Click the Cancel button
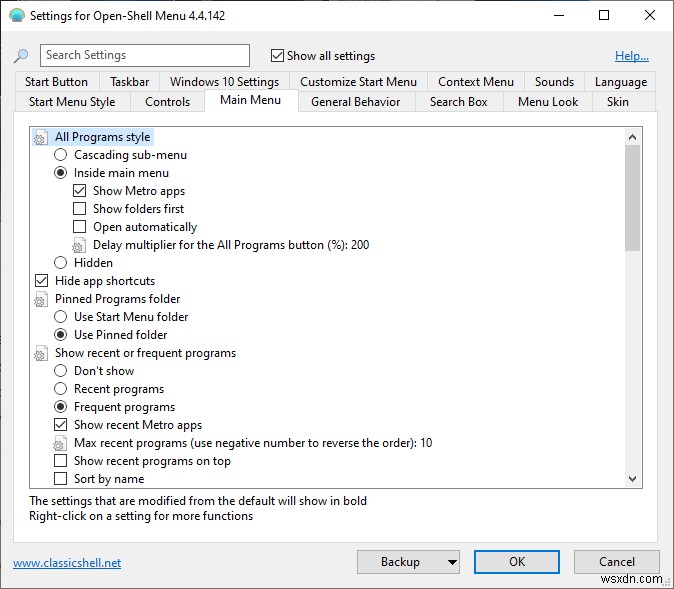Image resolution: width=674 pixels, height=589 pixels. pyautogui.click(x=617, y=562)
